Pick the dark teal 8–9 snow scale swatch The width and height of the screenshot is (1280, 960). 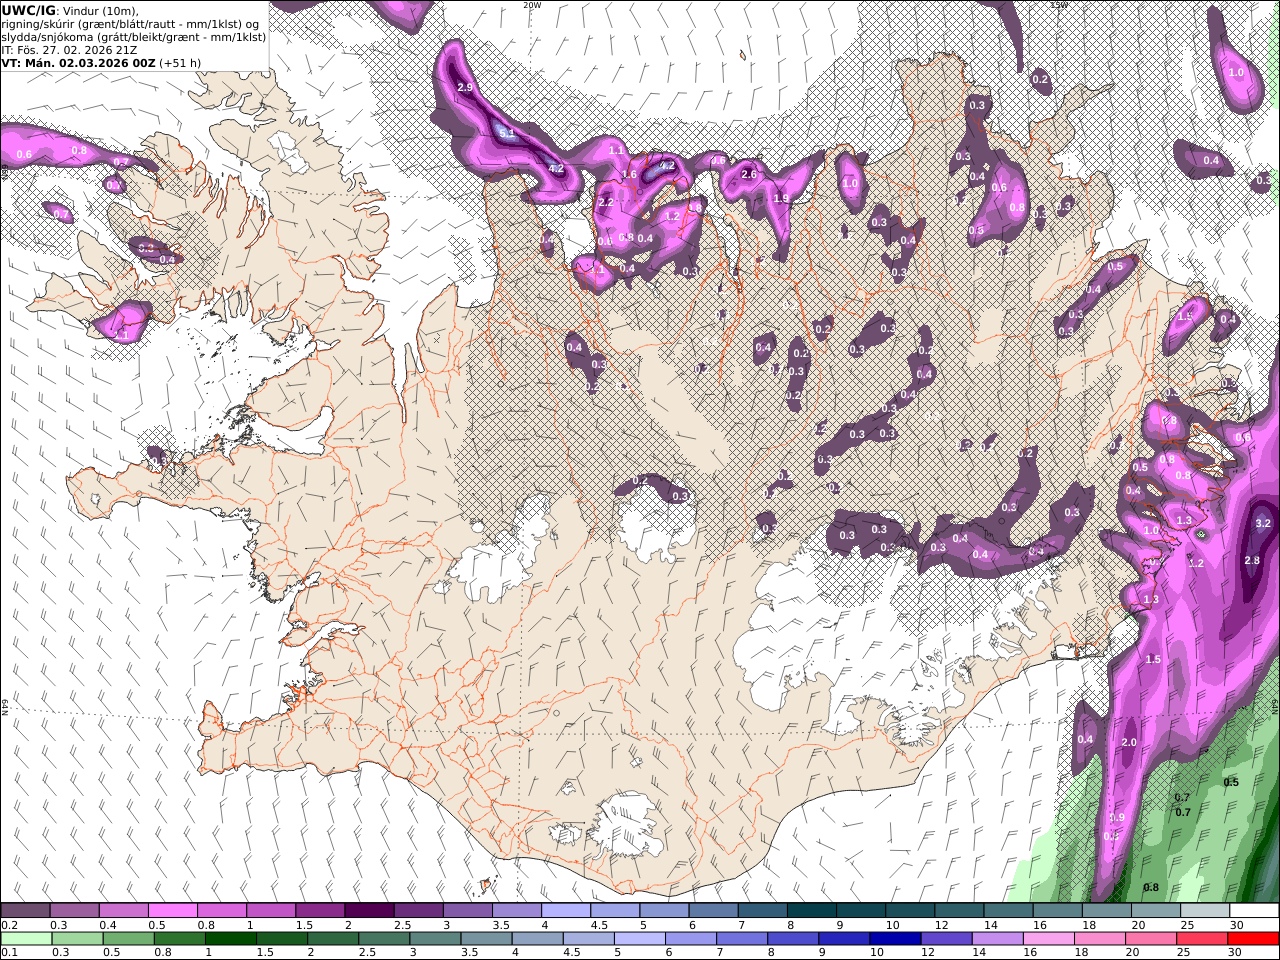[811, 911]
